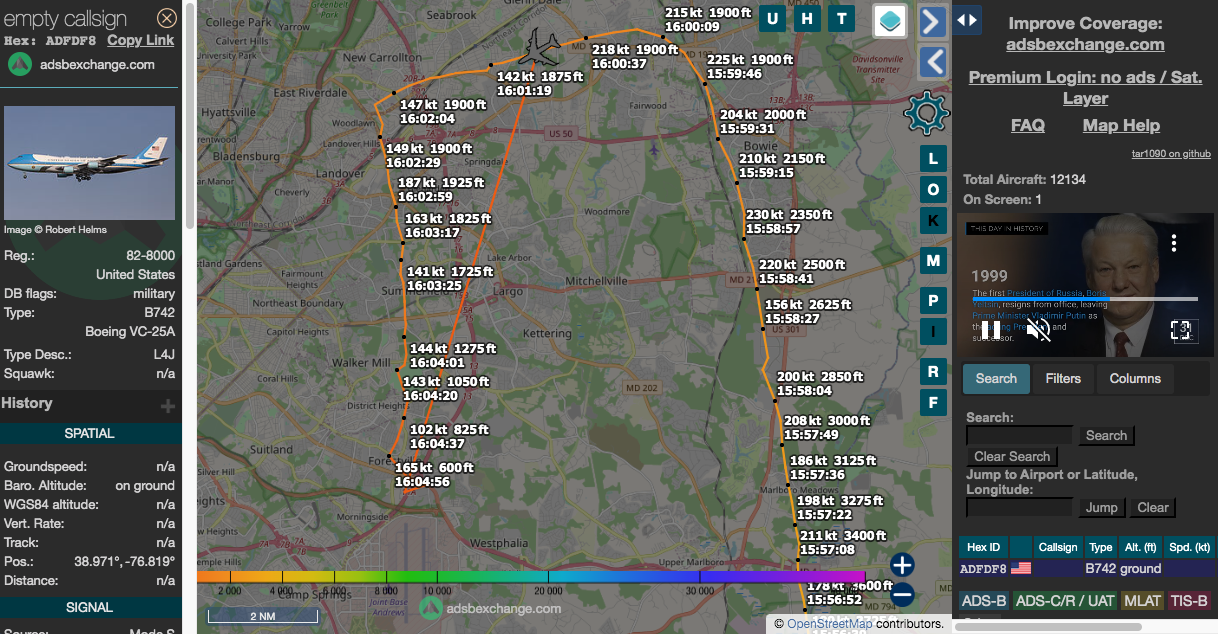Switch to the Columns tab
Screen dimensions: 1218x634
tap(1135, 379)
